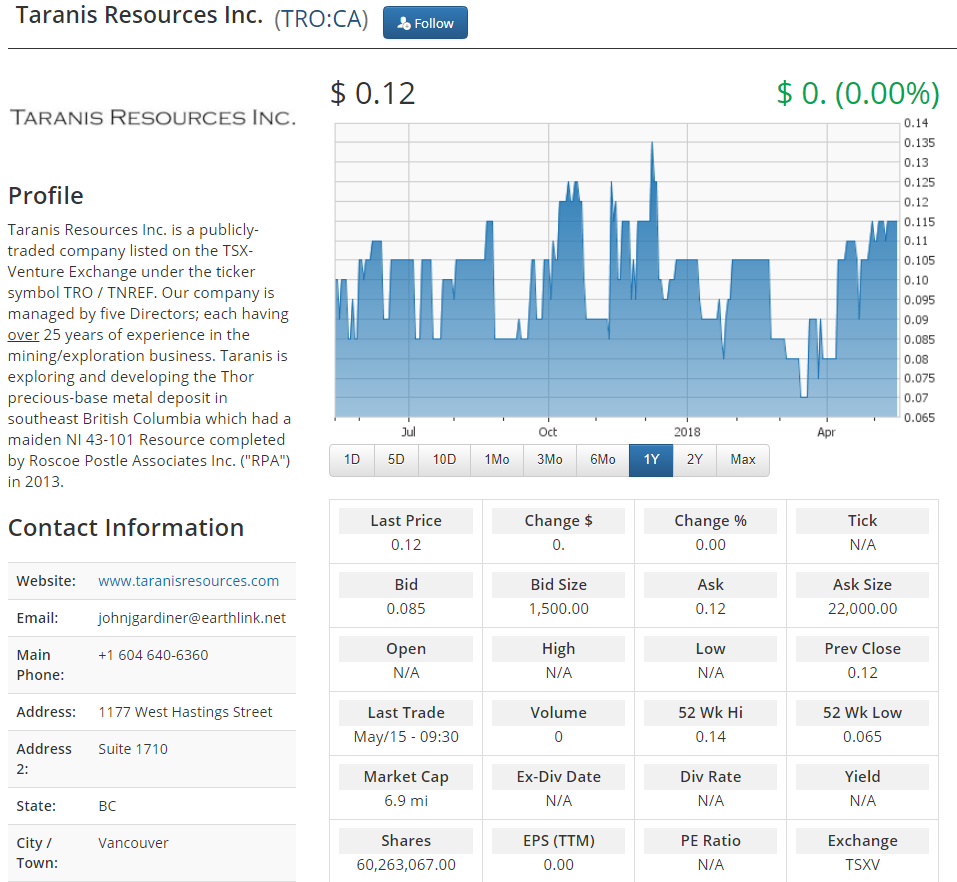Click the High header cell
Image resolution: width=957 pixels, height=882 pixels.
point(558,649)
